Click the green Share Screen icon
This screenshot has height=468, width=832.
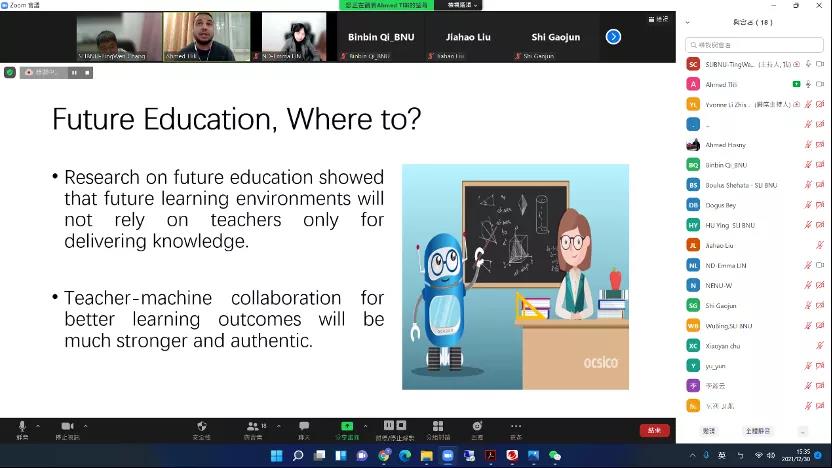pyautogui.click(x=347, y=428)
